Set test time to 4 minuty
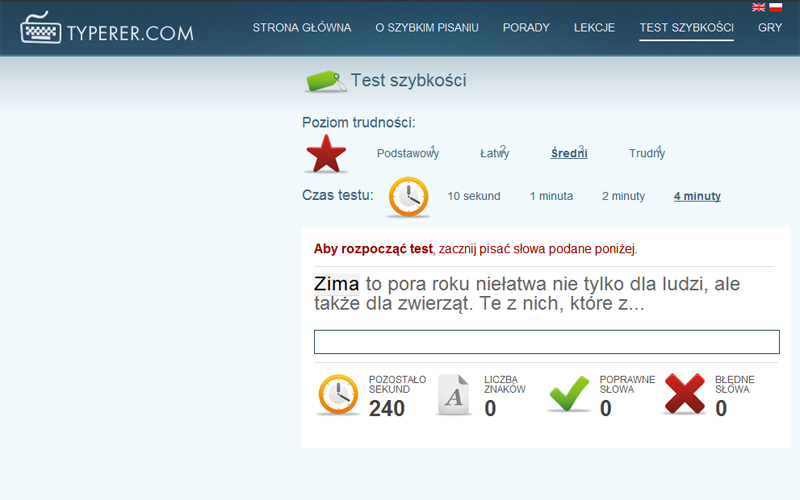 coord(697,196)
